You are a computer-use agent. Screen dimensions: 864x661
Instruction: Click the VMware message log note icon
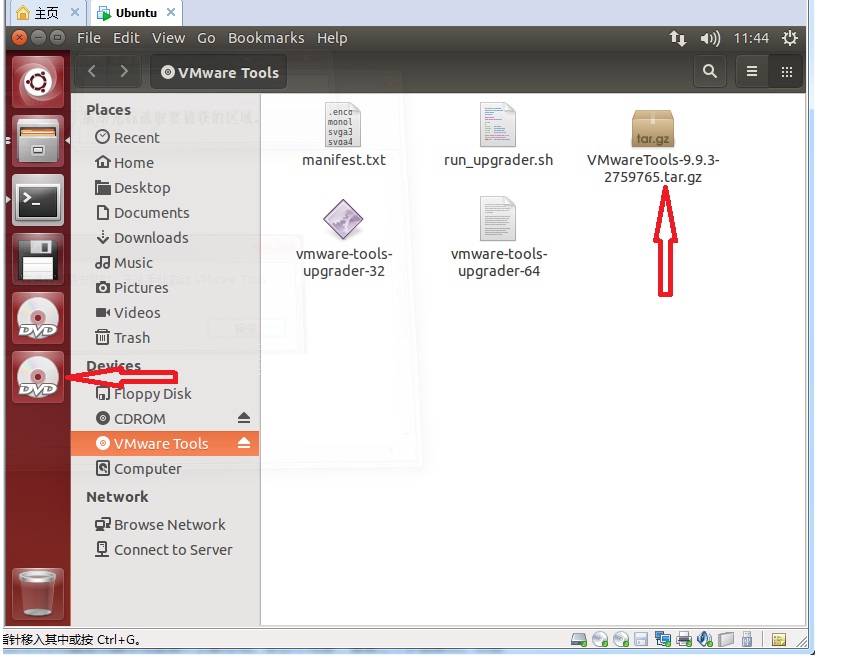coord(779,640)
